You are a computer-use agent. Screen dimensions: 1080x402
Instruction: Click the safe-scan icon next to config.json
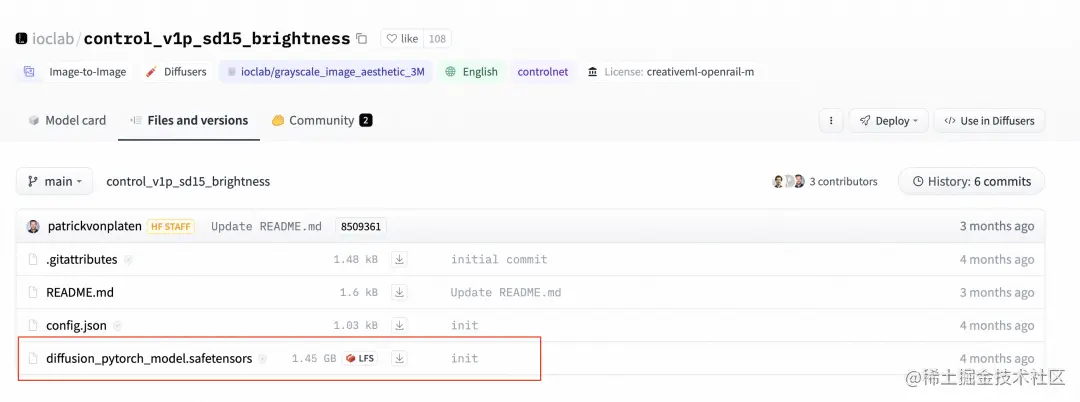[x=117, y=326]
